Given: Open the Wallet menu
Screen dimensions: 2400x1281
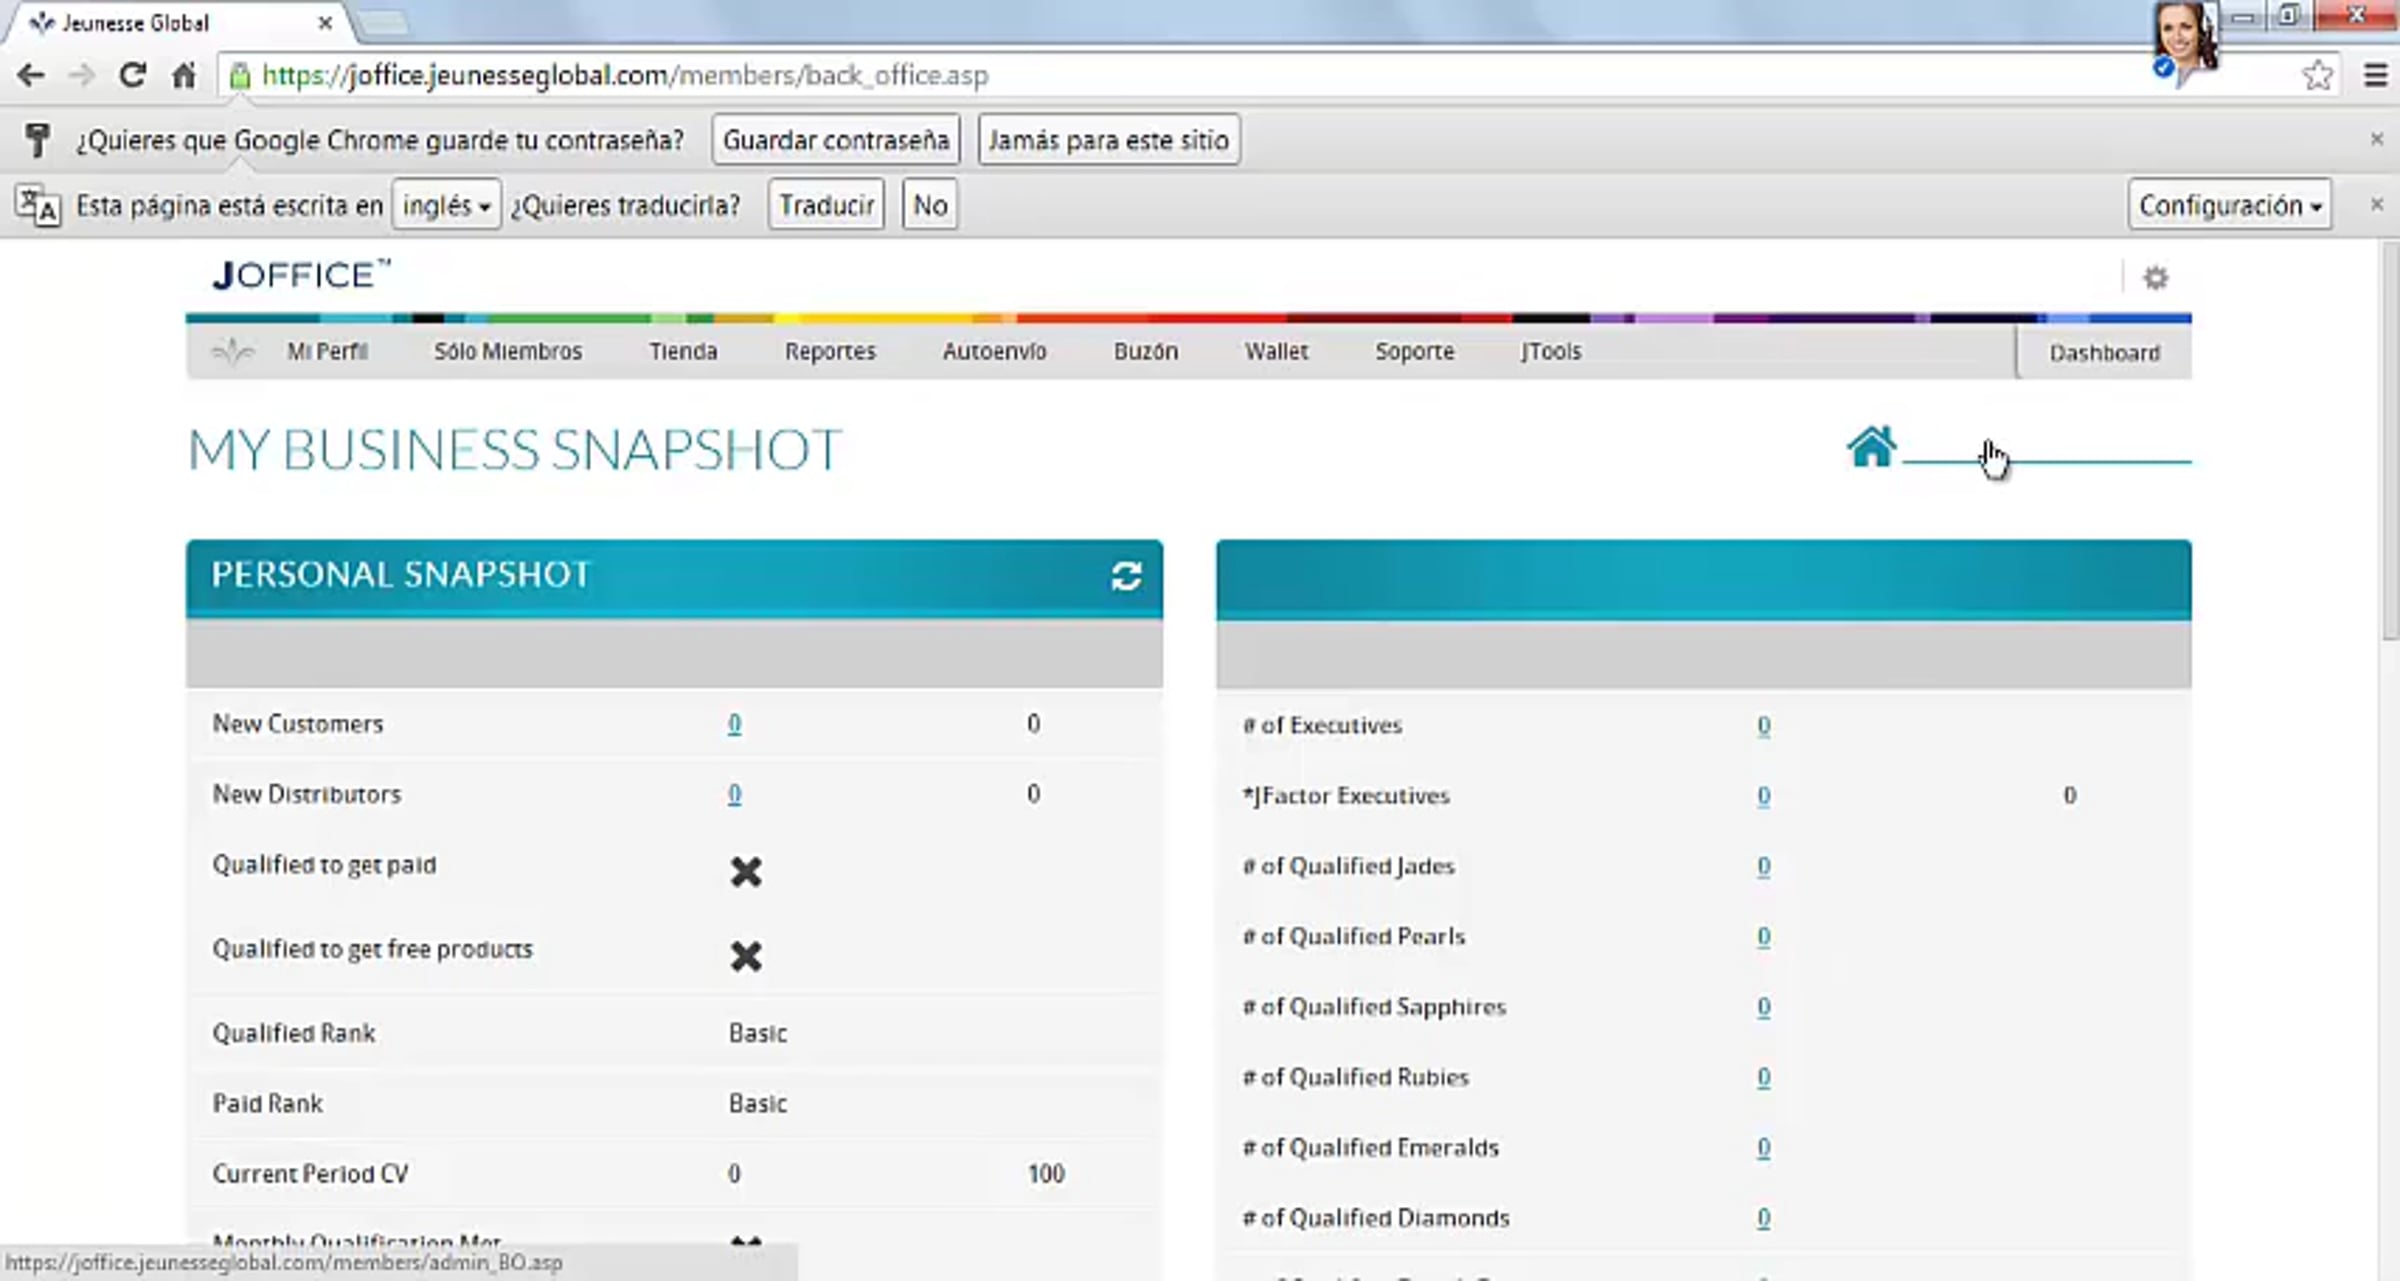Looking at the screenshot, I should pos(1276,352).
